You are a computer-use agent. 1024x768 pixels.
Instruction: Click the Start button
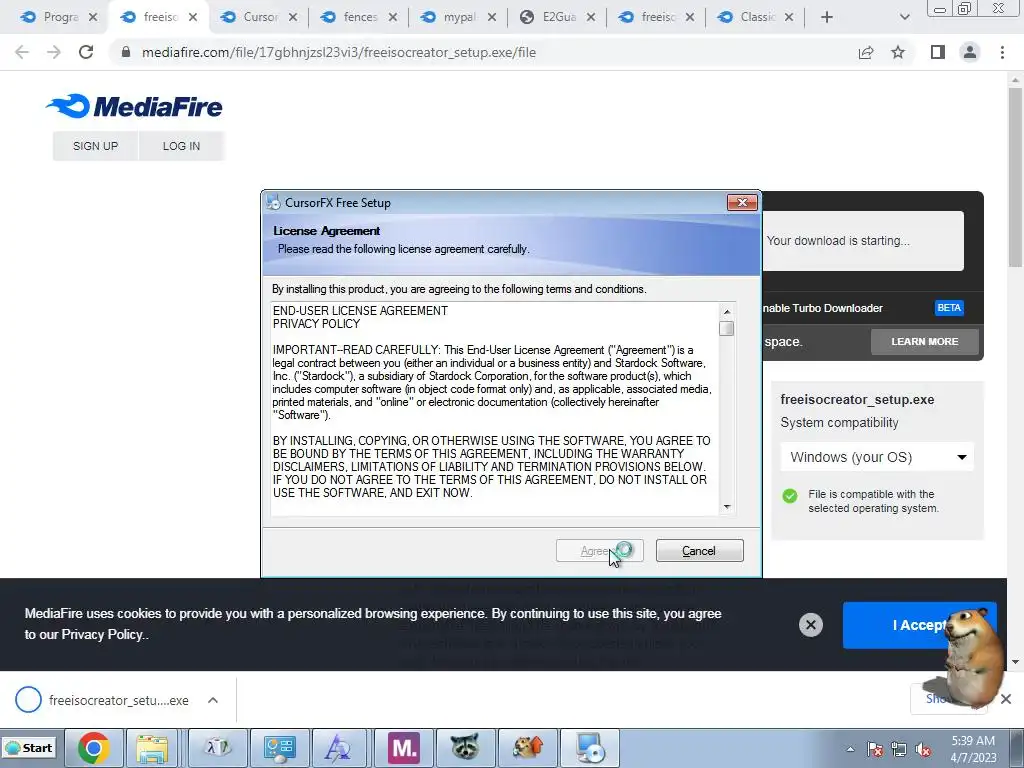(x=29, y=748)
